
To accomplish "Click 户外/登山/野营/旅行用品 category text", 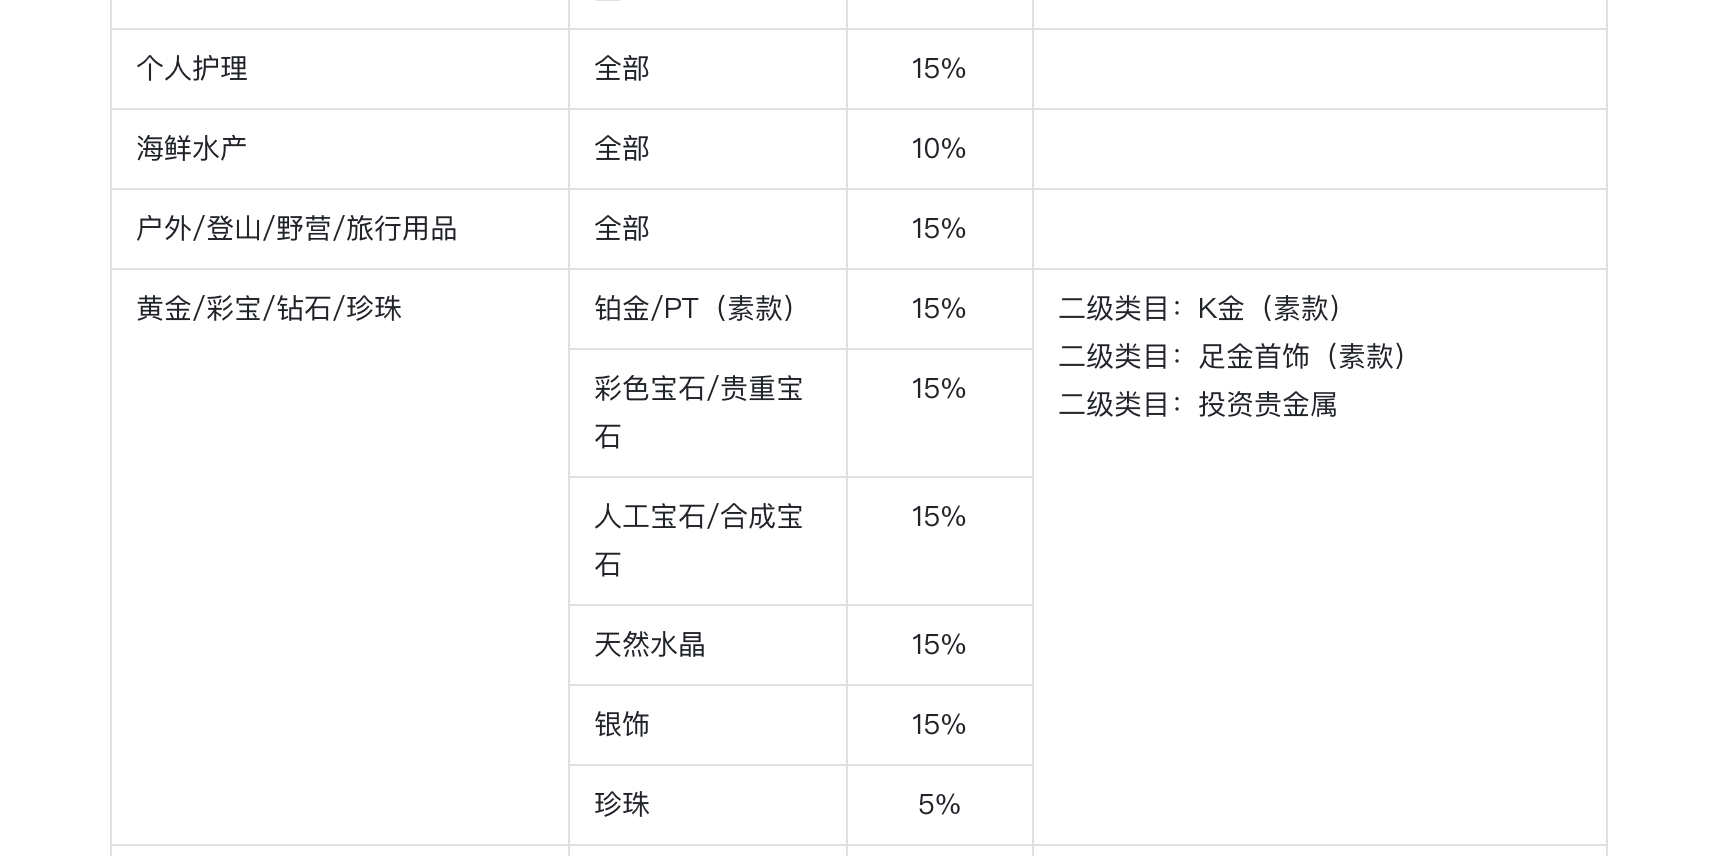I will (297, 229).
